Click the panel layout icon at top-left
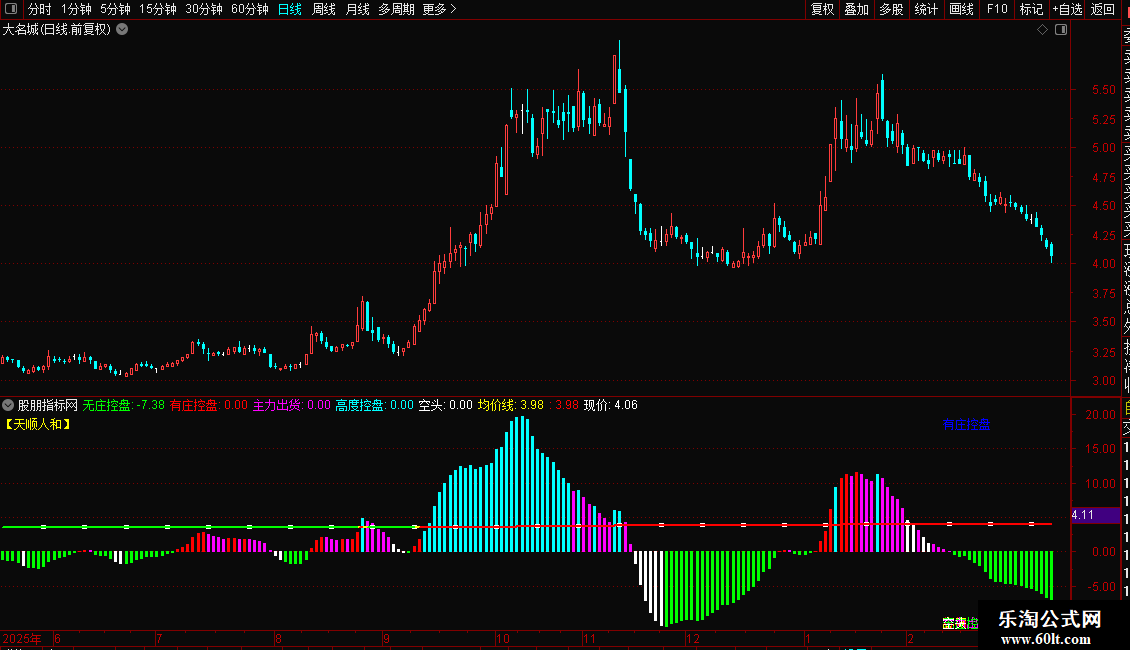1130x650 pixels. point(11,9)
